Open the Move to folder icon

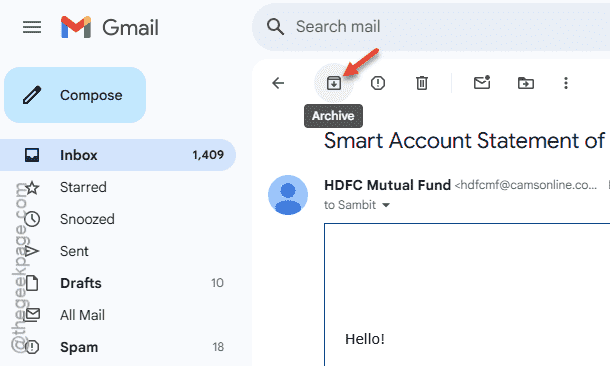[x=526, y=83]
